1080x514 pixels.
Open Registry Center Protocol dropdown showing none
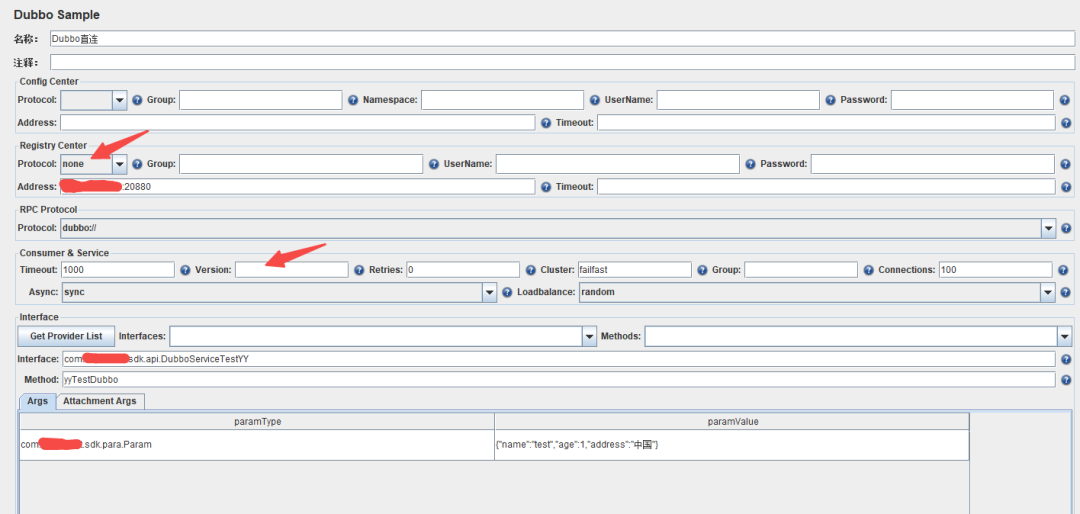(x=94, y=164)
